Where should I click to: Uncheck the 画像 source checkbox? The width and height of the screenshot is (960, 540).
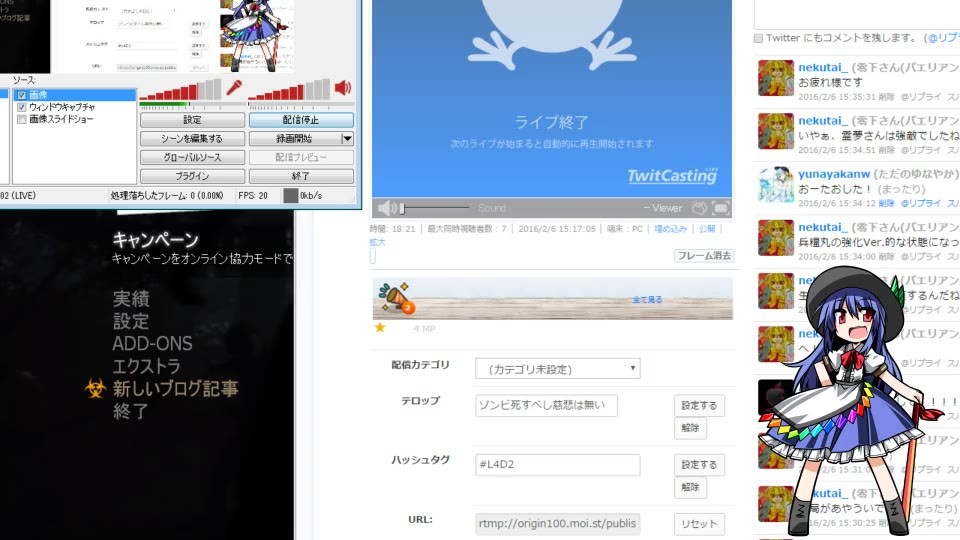[x=22, y=95]
